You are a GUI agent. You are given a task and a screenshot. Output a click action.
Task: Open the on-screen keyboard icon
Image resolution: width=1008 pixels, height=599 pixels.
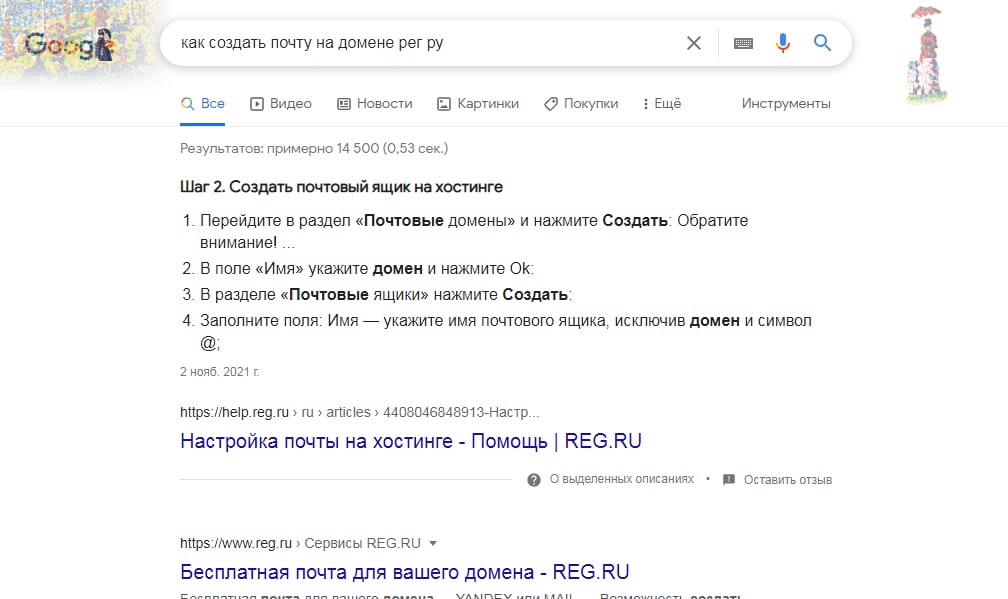point(743,43)
